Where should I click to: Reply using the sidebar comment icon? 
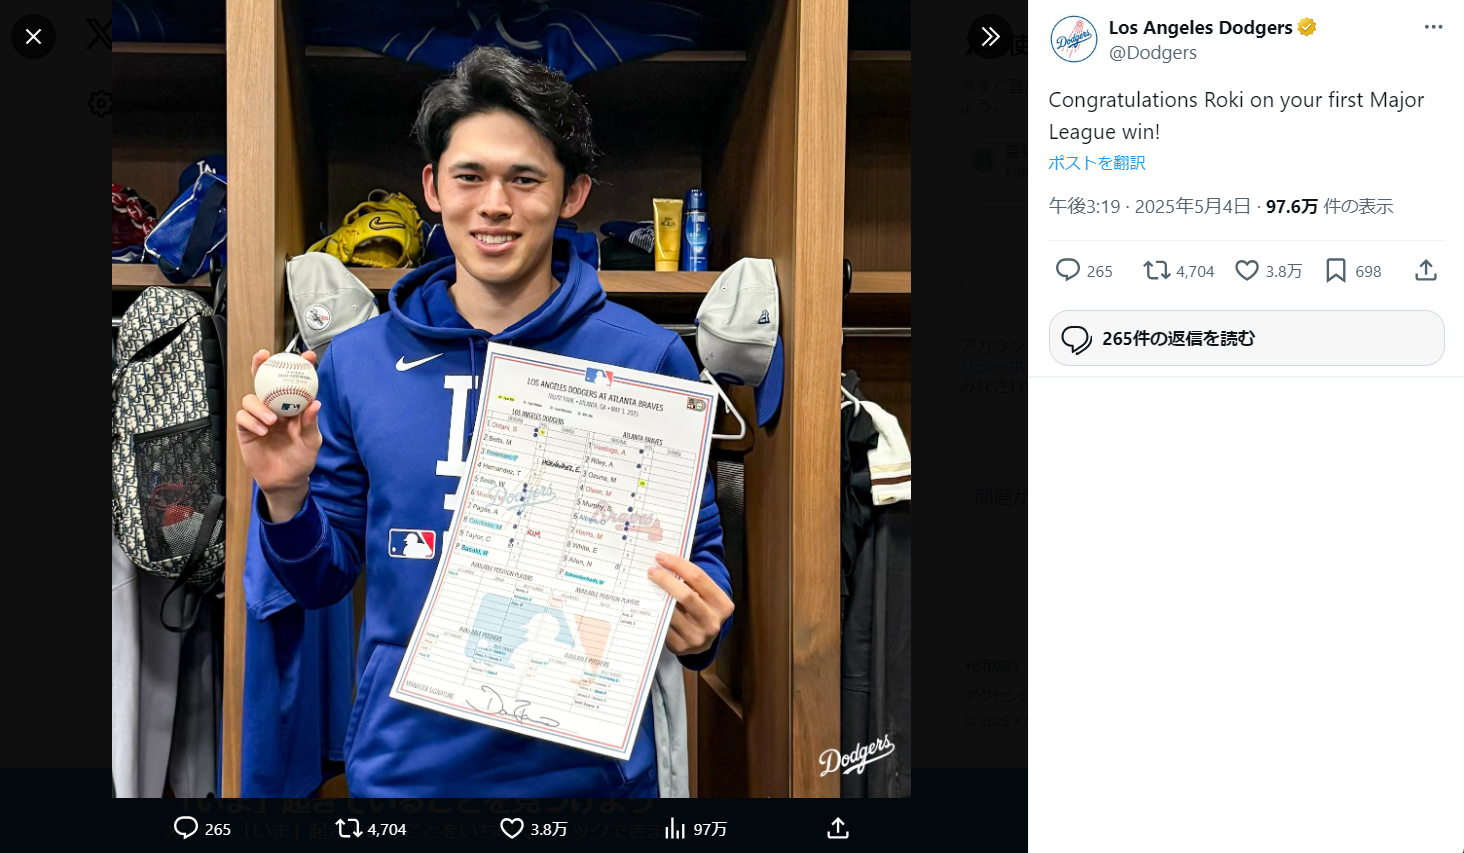pyautogui.click(x=1068, y=270)
